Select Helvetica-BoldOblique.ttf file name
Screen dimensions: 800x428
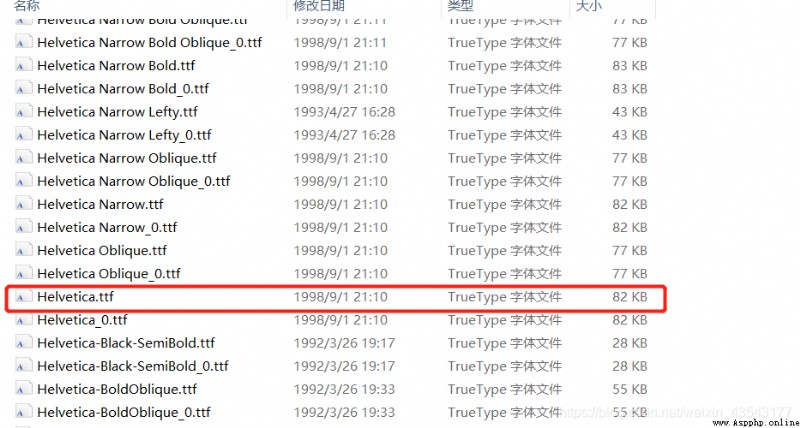117,389
